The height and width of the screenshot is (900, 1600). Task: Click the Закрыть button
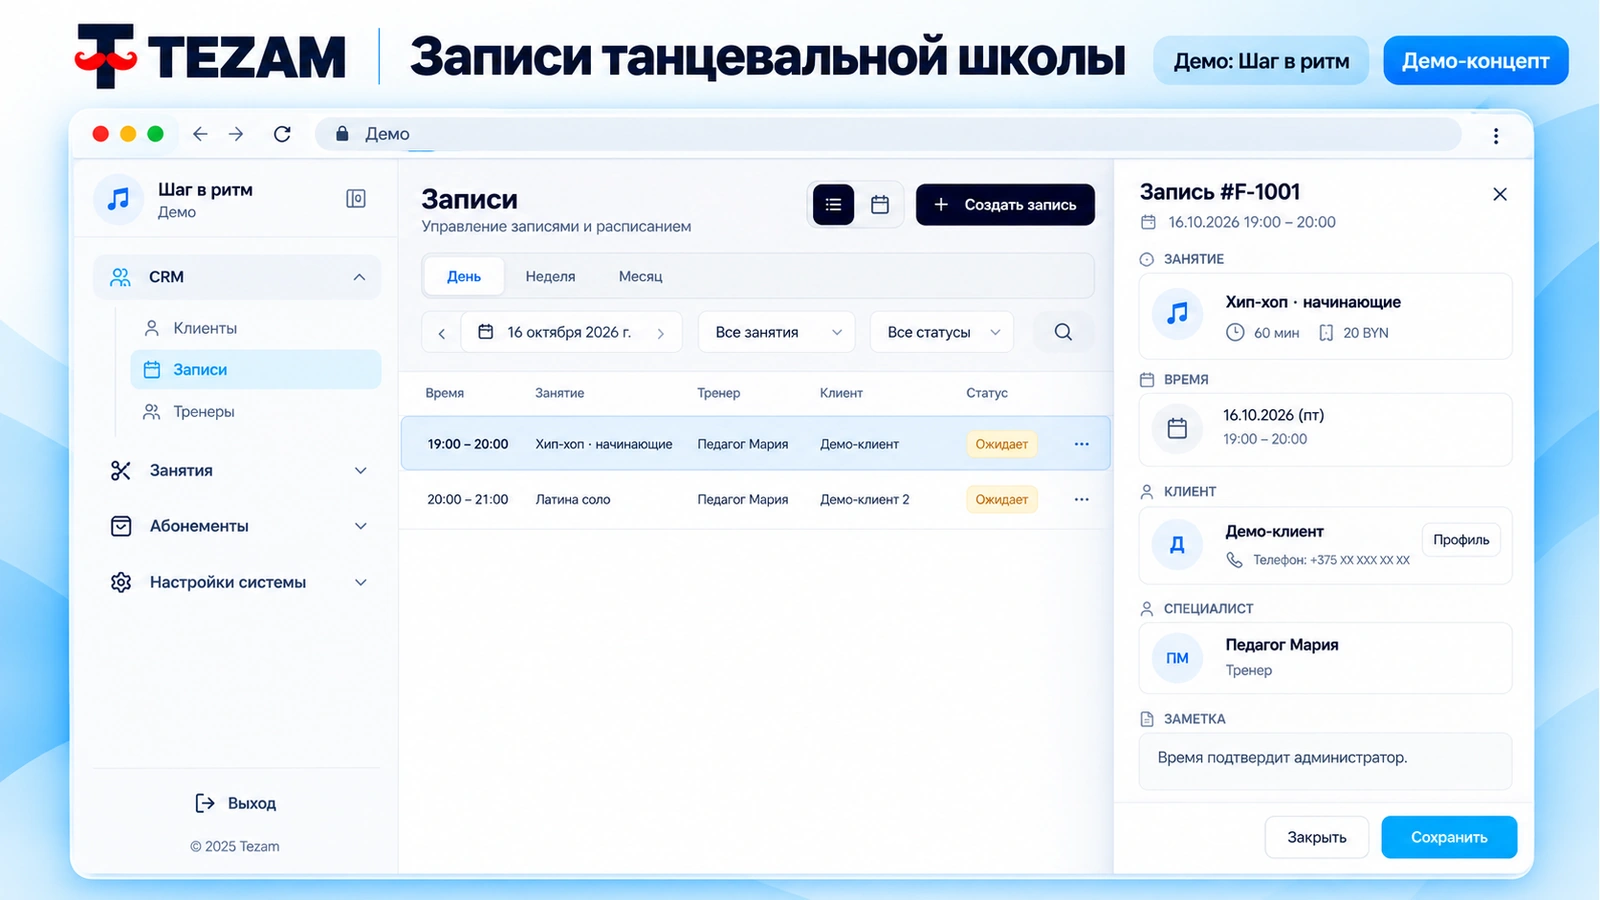(x=1316, y=837)
